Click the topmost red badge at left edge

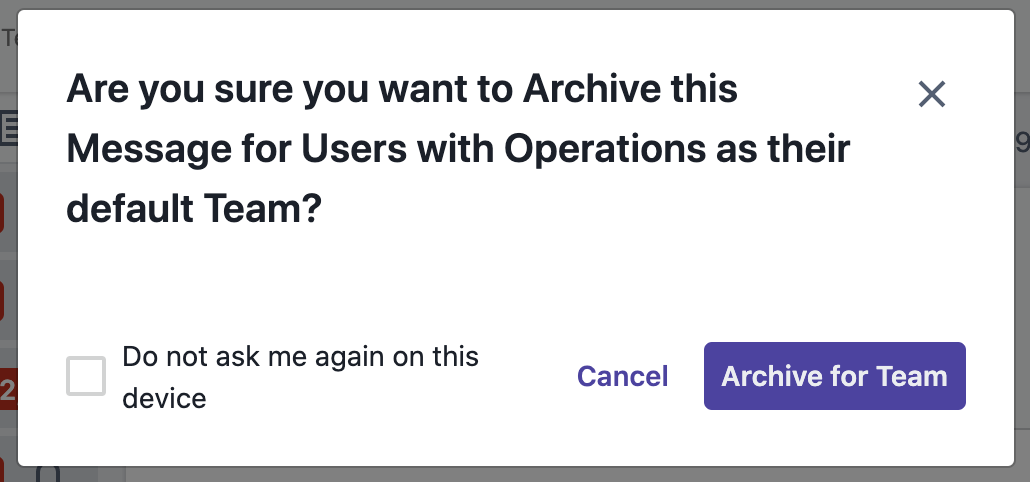pyautogui.click(x=2, y=212)
